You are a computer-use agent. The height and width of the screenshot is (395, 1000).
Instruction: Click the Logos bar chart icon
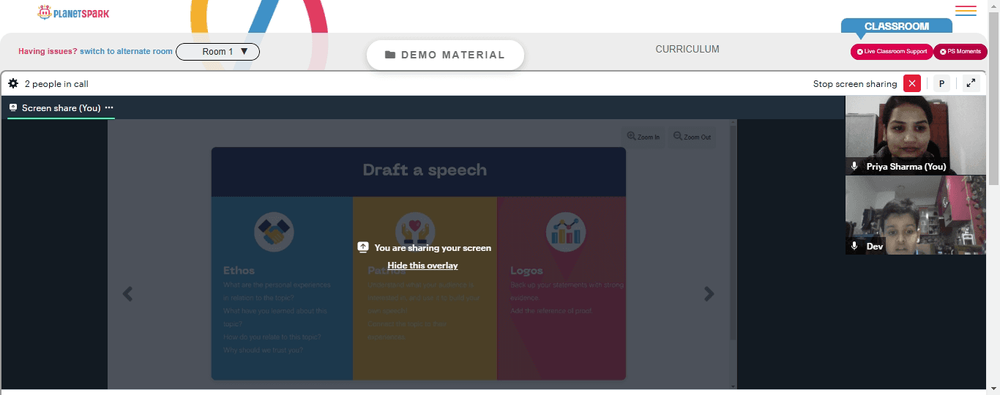[x=566, y=232]
